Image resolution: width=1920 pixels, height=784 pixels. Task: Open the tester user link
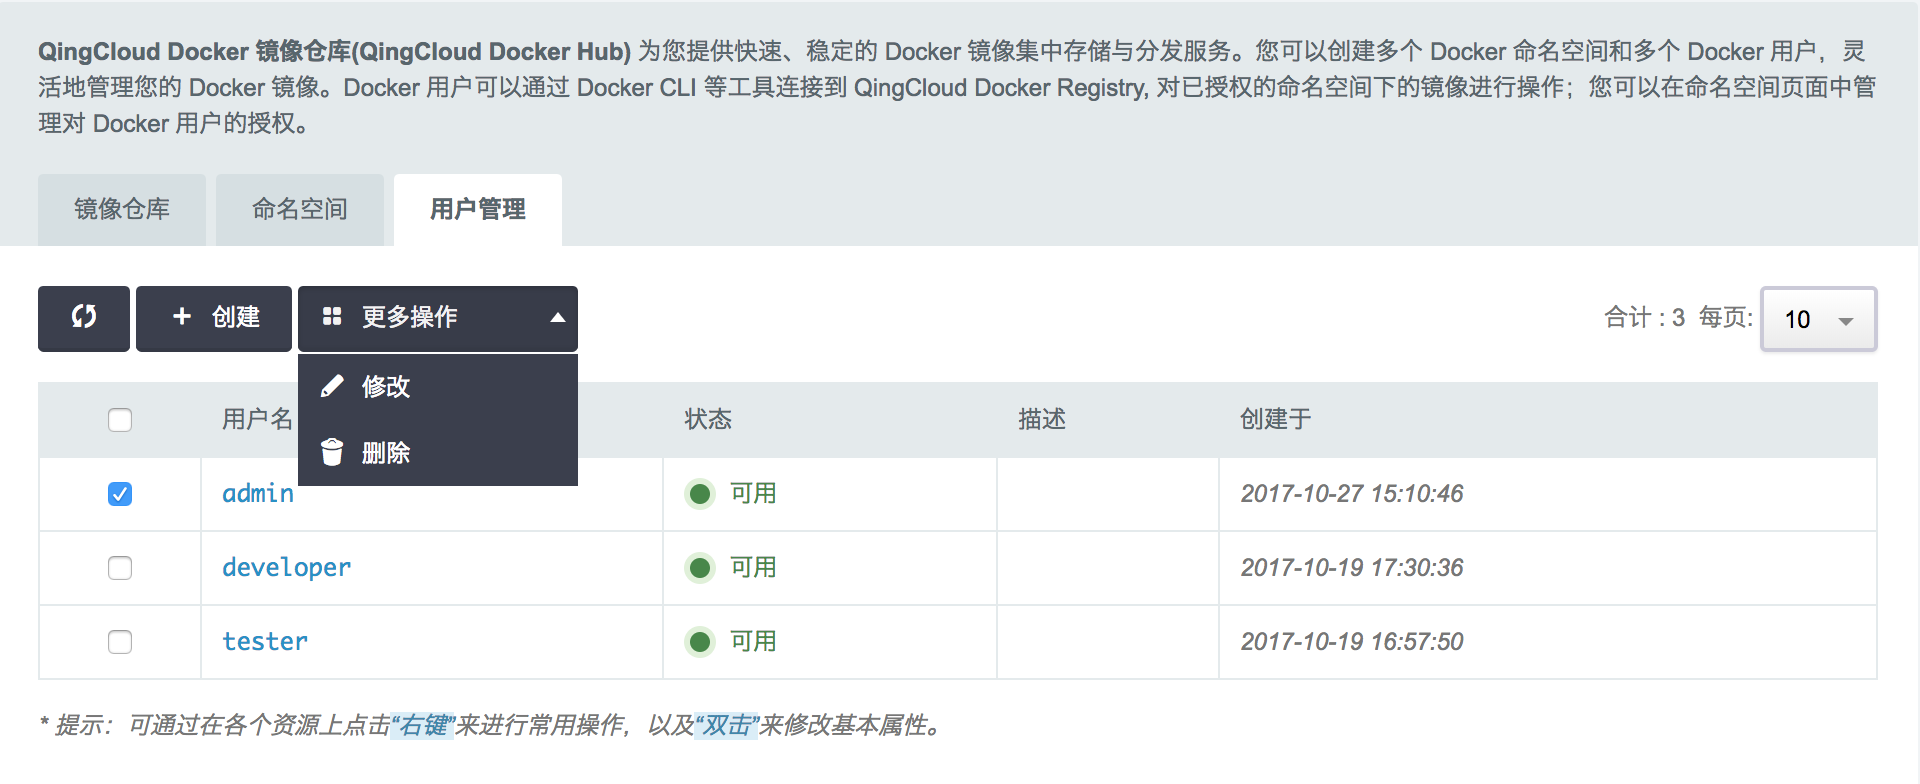pyautogui.click(x=265, y=642)
